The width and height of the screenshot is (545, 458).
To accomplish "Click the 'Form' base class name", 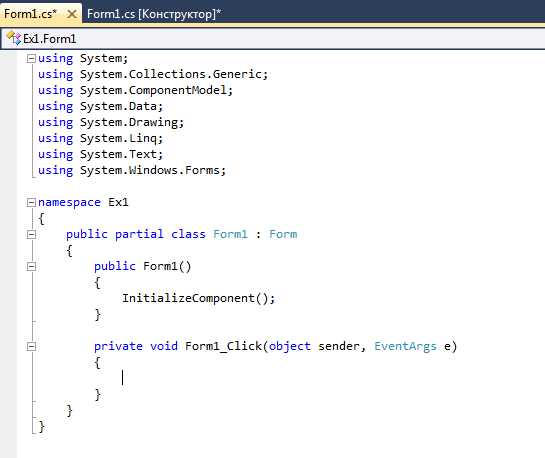I will 283,234.
